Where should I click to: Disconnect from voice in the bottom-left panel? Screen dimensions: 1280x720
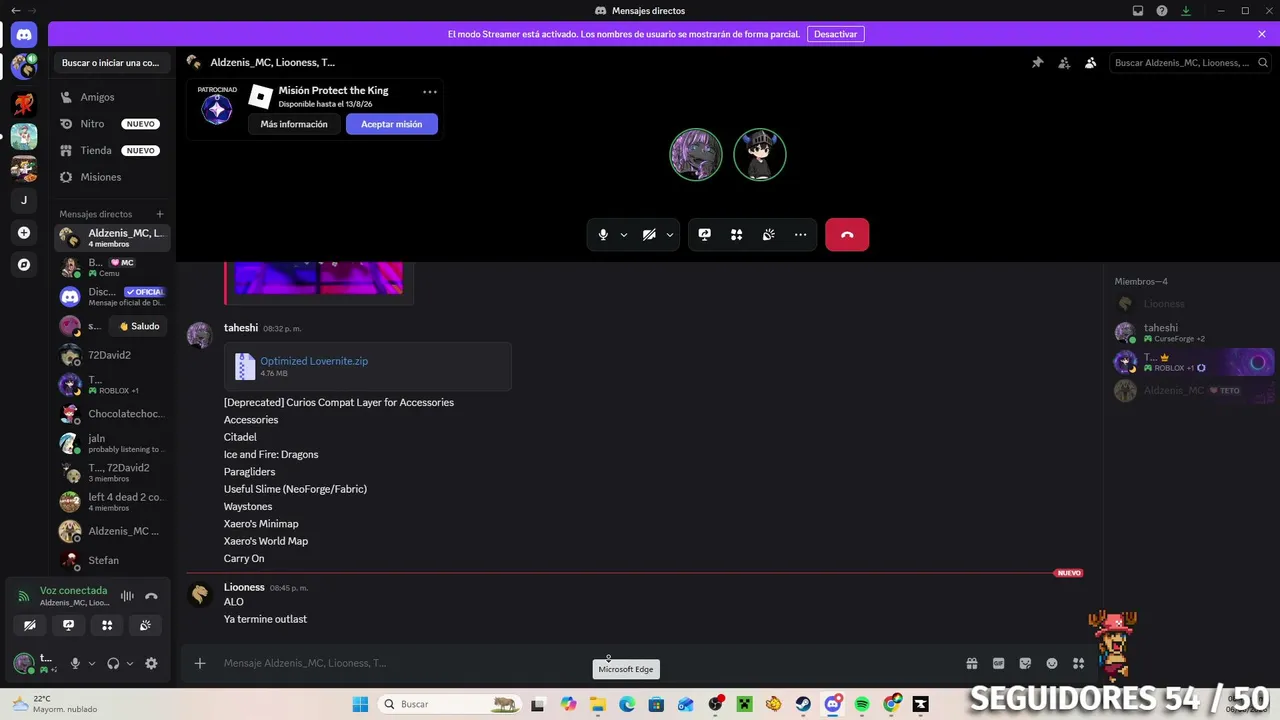151,596
